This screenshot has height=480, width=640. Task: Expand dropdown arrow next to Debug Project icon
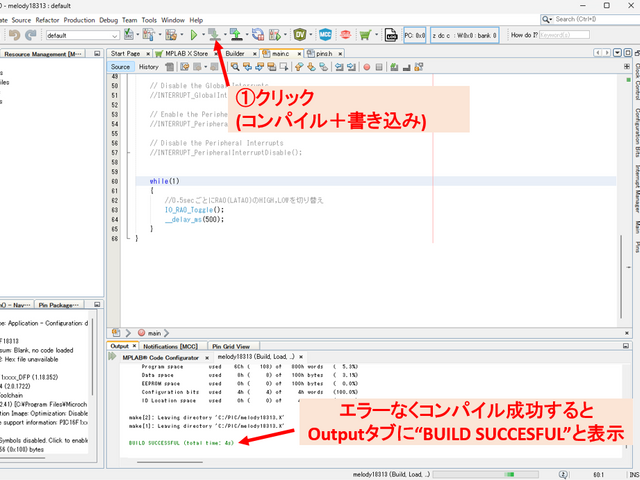coord(285,35)
